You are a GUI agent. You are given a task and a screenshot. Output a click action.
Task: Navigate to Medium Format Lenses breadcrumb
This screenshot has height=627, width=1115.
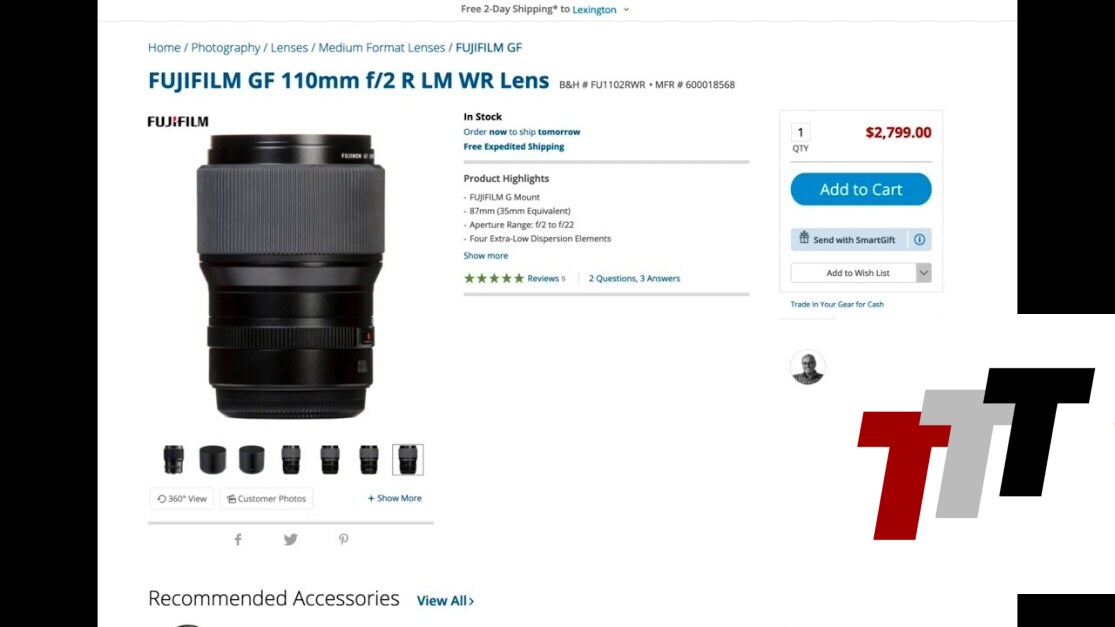tap(382, 48)
